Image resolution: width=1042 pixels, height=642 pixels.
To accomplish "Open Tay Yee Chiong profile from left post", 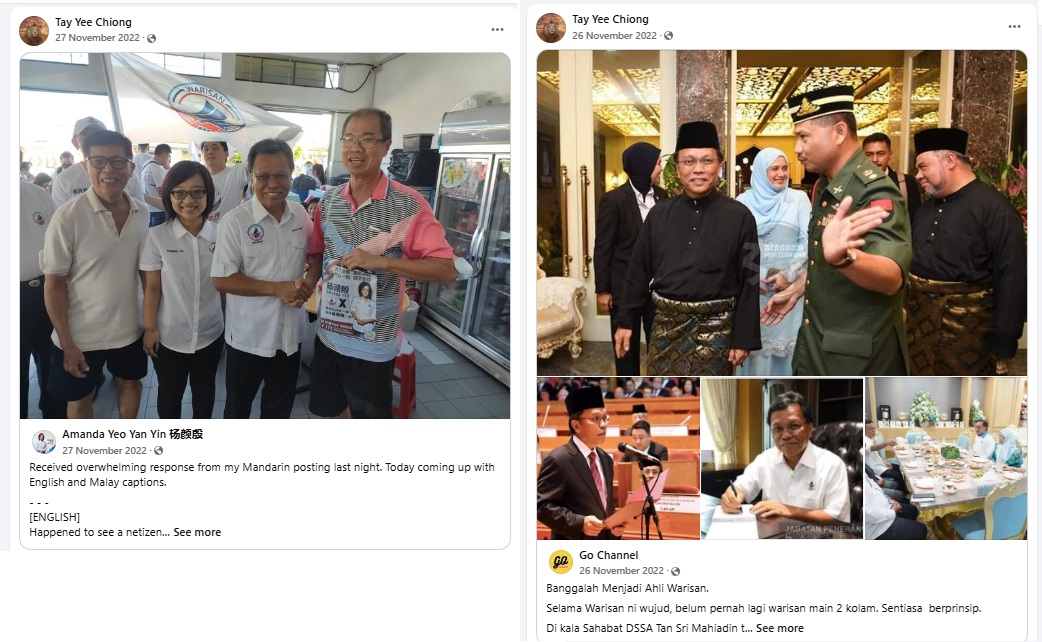I will (93, 23).
